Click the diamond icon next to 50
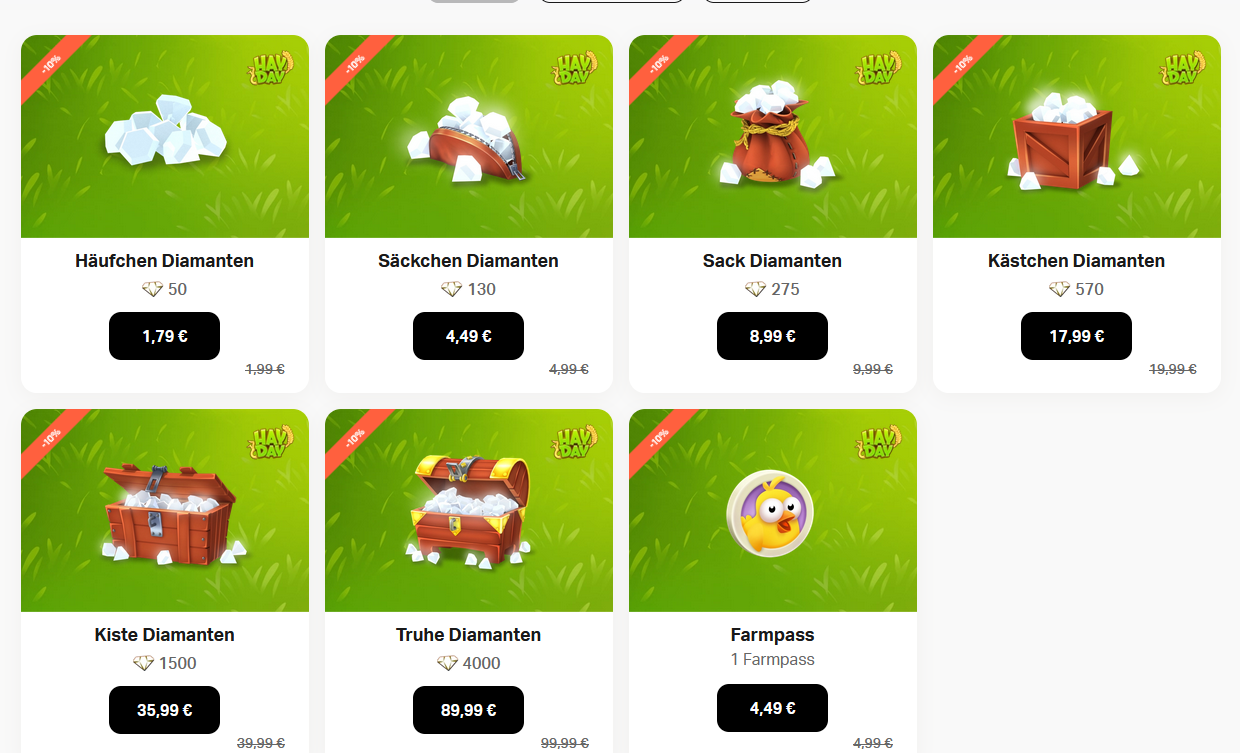This screenshot has width=1240, height=753. pyautogui.click(x=152, y=289)
